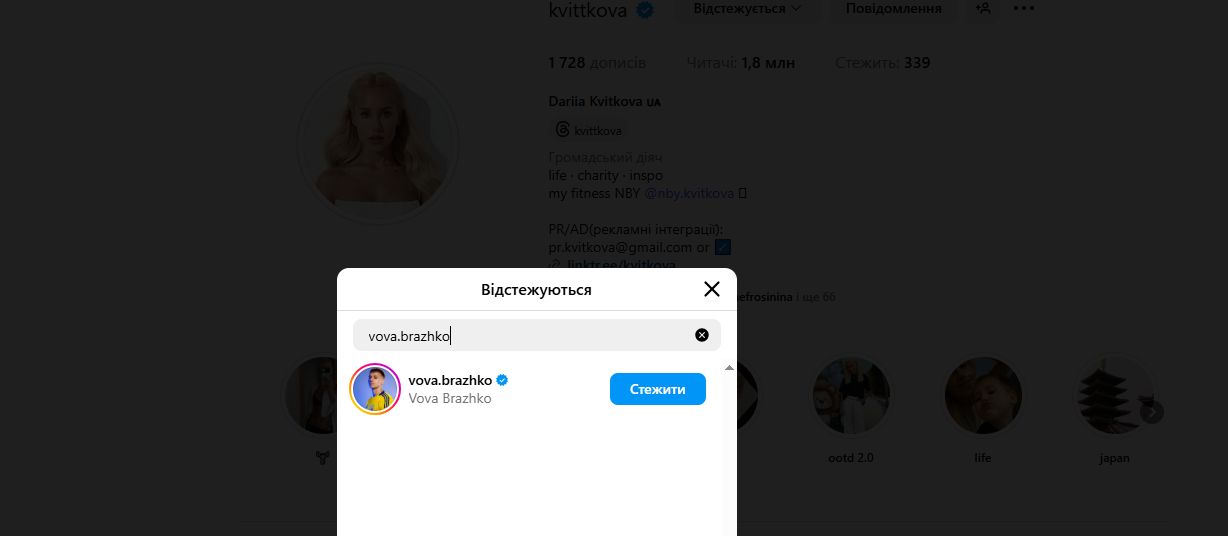Open vova.brazhko's profile picture
Screen dimensions: 1228x536
pos(375,389)
